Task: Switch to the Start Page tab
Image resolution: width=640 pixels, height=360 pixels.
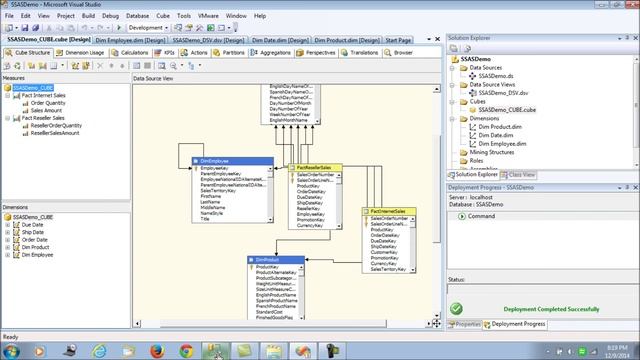Action: point(398,40)
